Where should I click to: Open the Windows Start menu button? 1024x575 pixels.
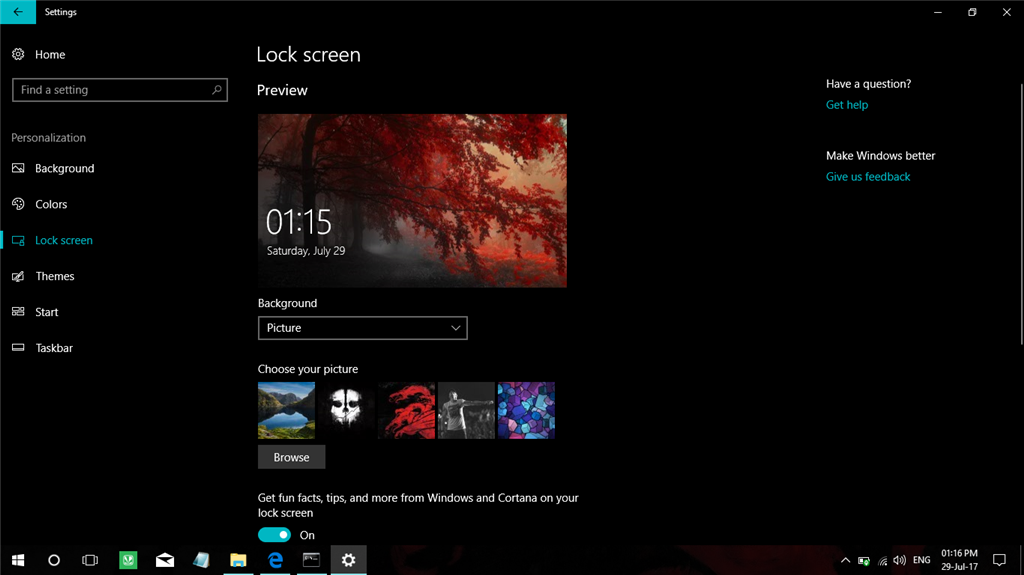18,560
